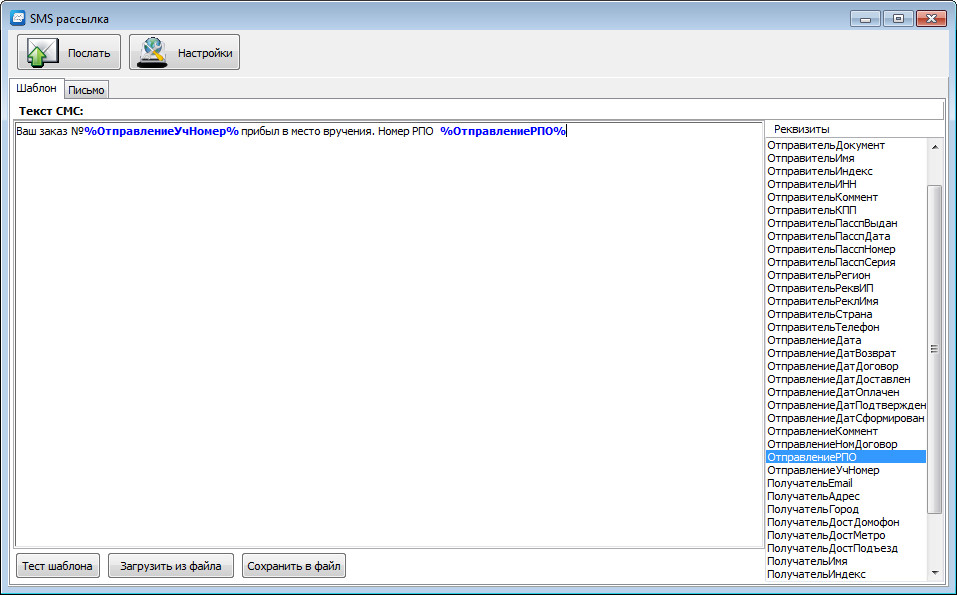This screenshot has height=595, width=957.
Task: Close the SMS рассылка window
Action: pos(931,19)
